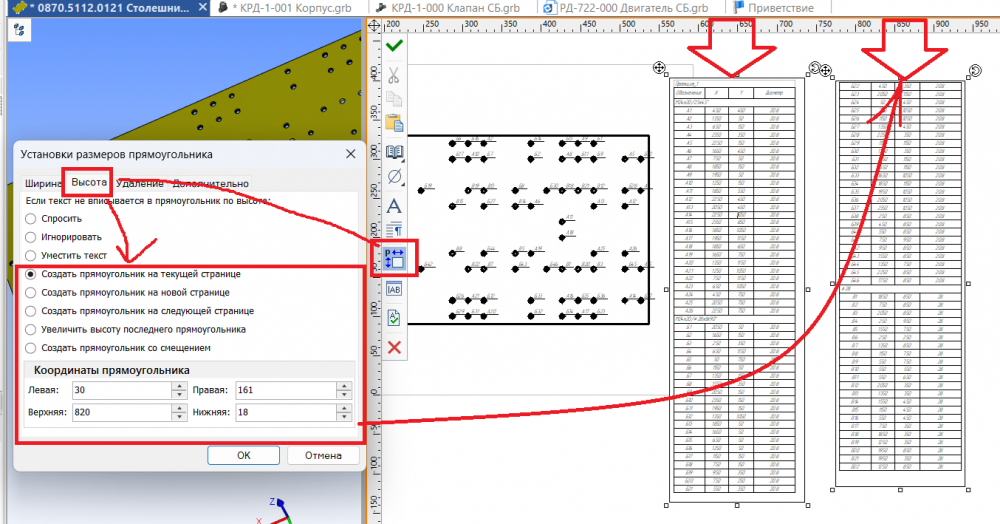This screenshot has width=1000, height=524.
Task: Click the Отмена button
Action: (x=323, y=455)
